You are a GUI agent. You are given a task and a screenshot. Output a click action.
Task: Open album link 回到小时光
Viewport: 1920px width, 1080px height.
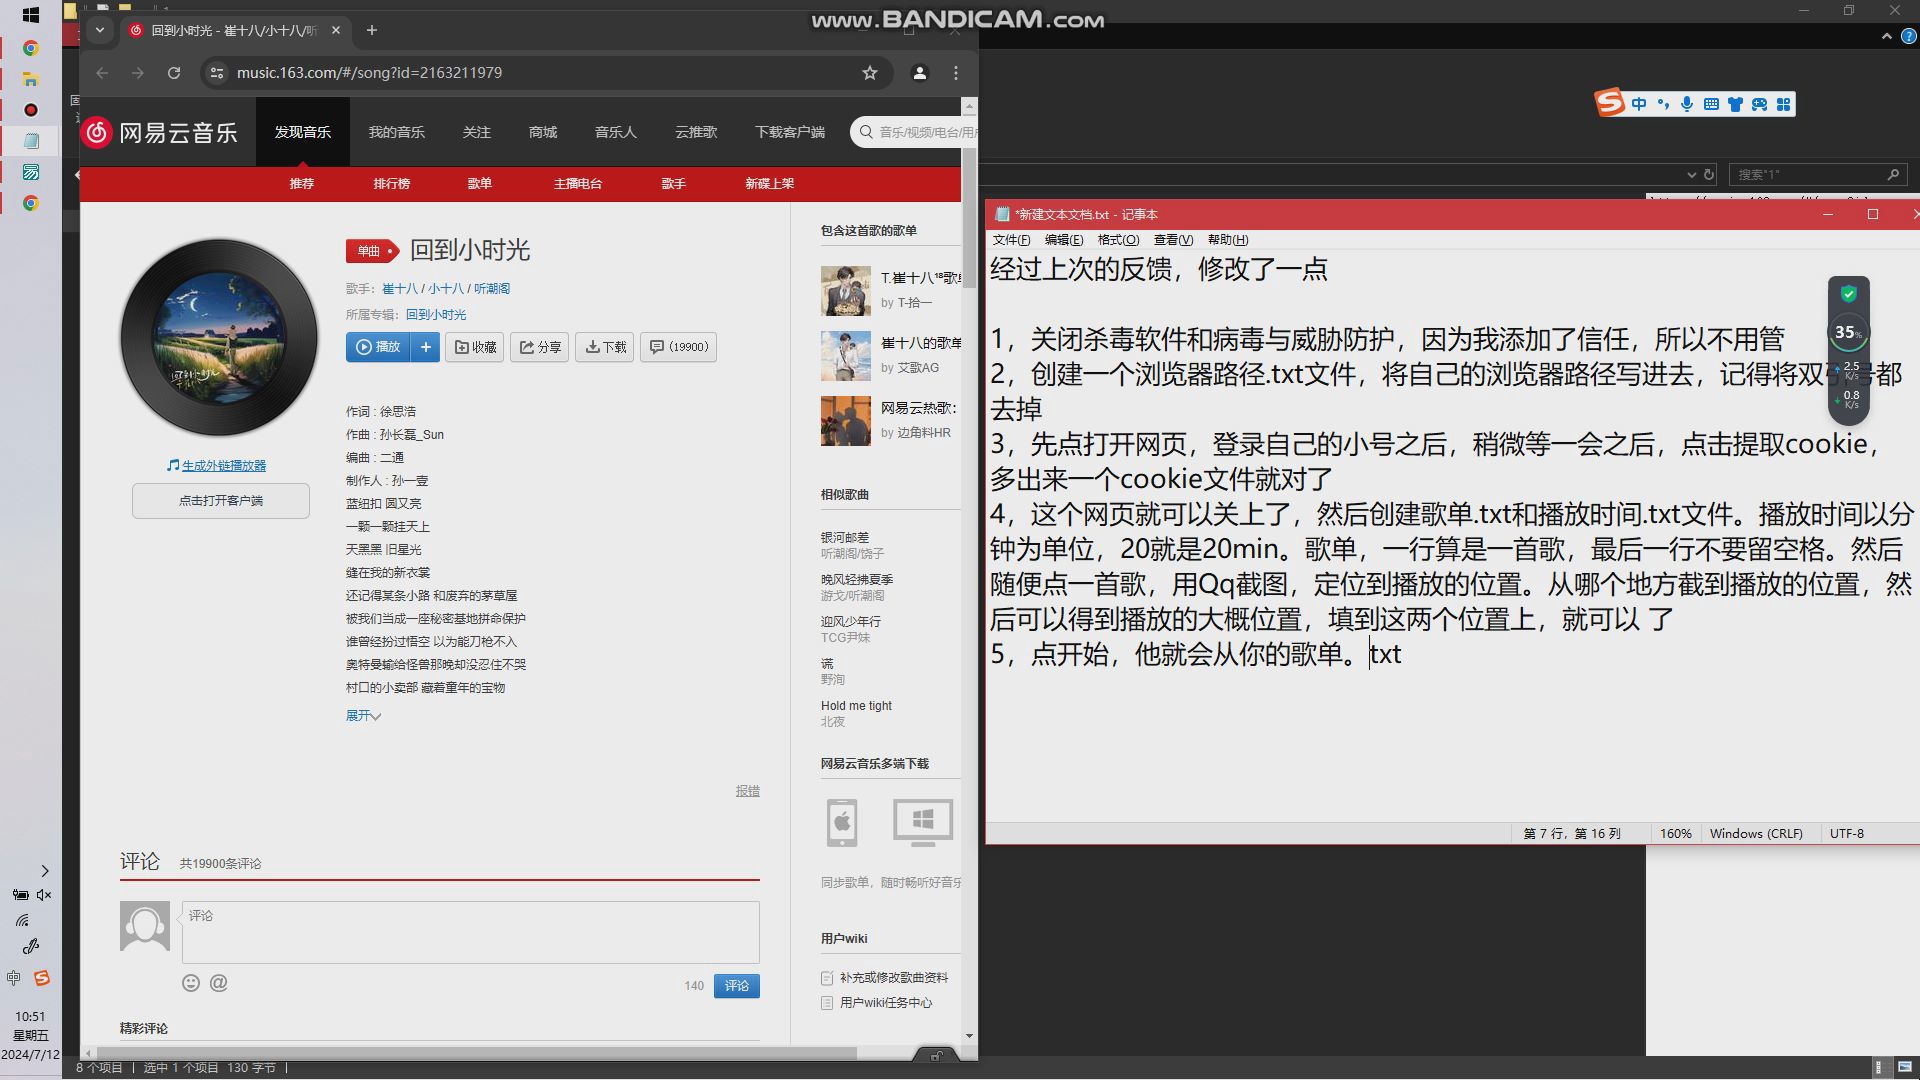point(436,315)
